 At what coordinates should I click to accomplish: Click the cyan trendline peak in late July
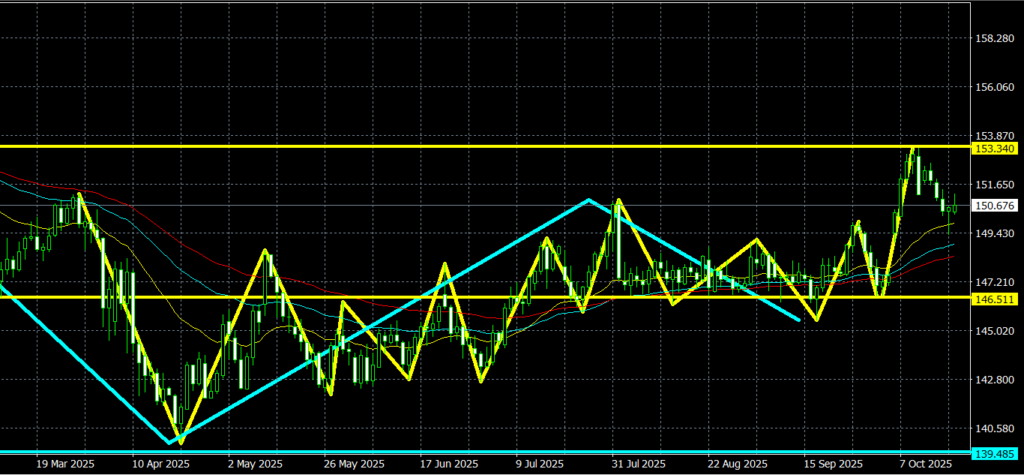pos(589,201)
